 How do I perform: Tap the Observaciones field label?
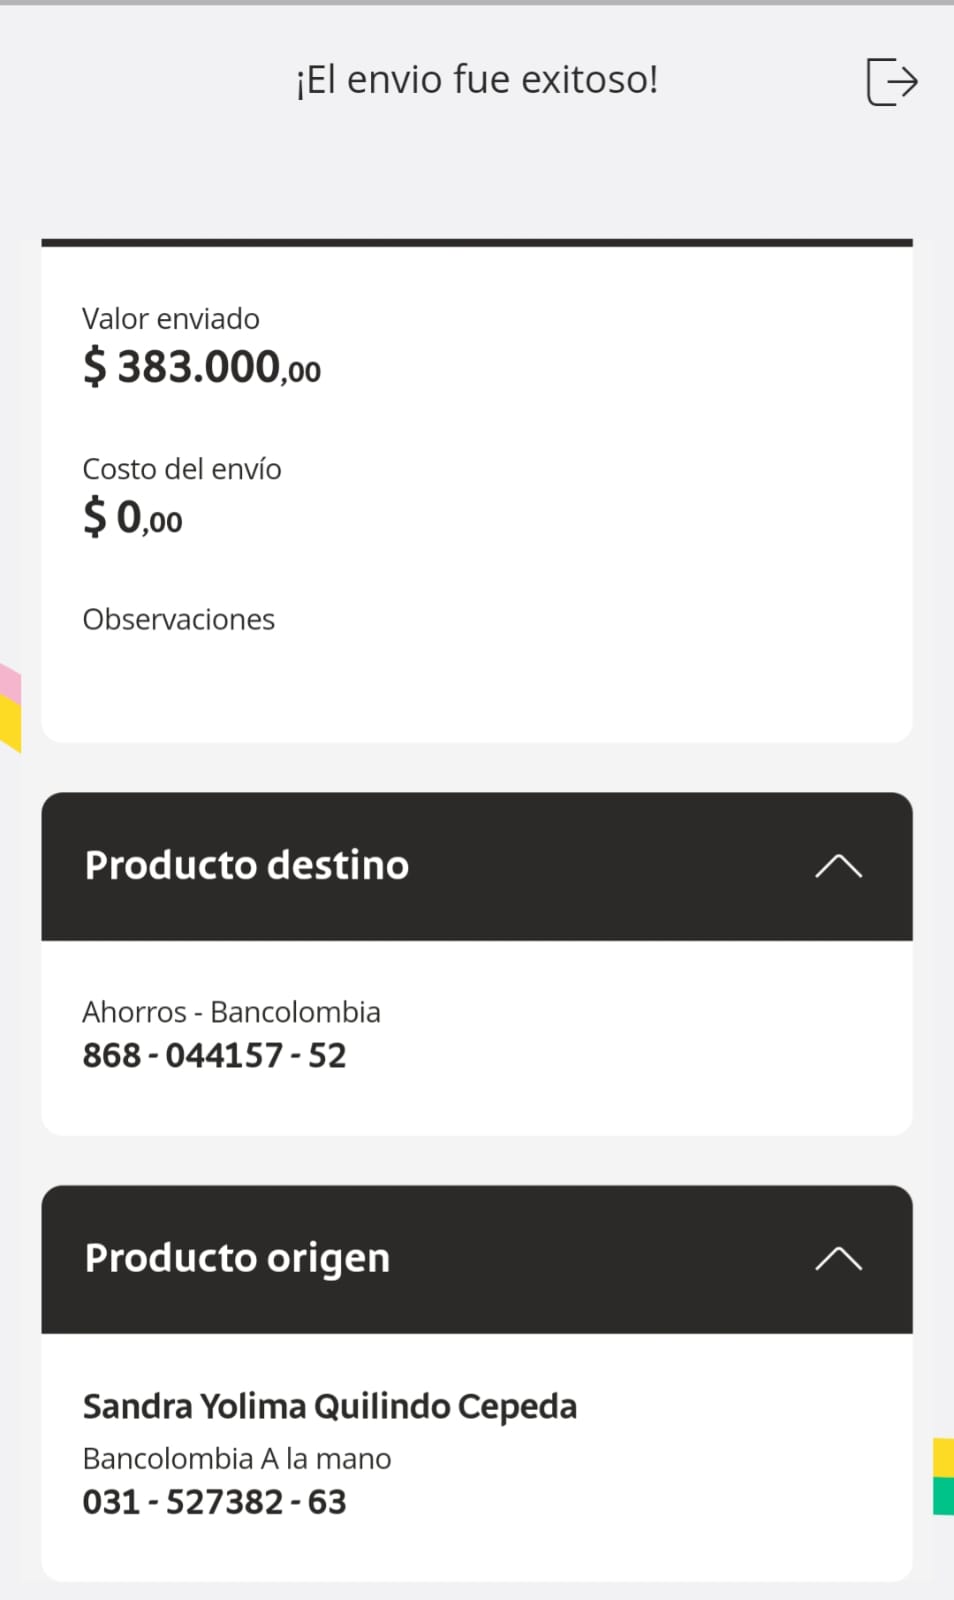[x=179, y=620]
